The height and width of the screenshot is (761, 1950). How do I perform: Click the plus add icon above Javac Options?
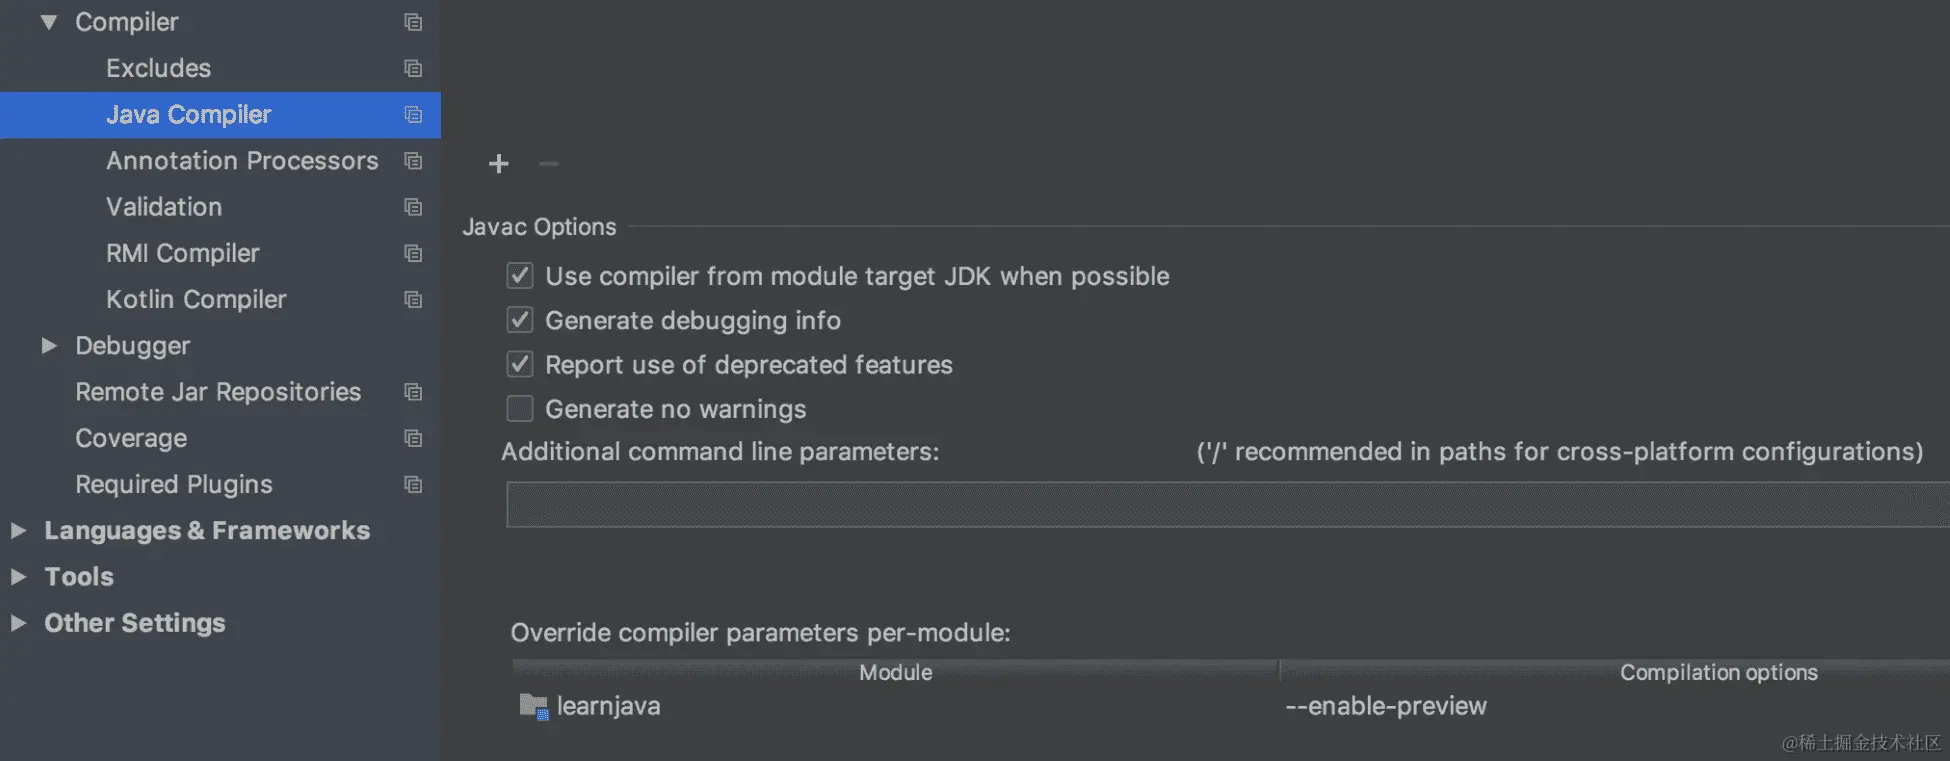point(498,164)
